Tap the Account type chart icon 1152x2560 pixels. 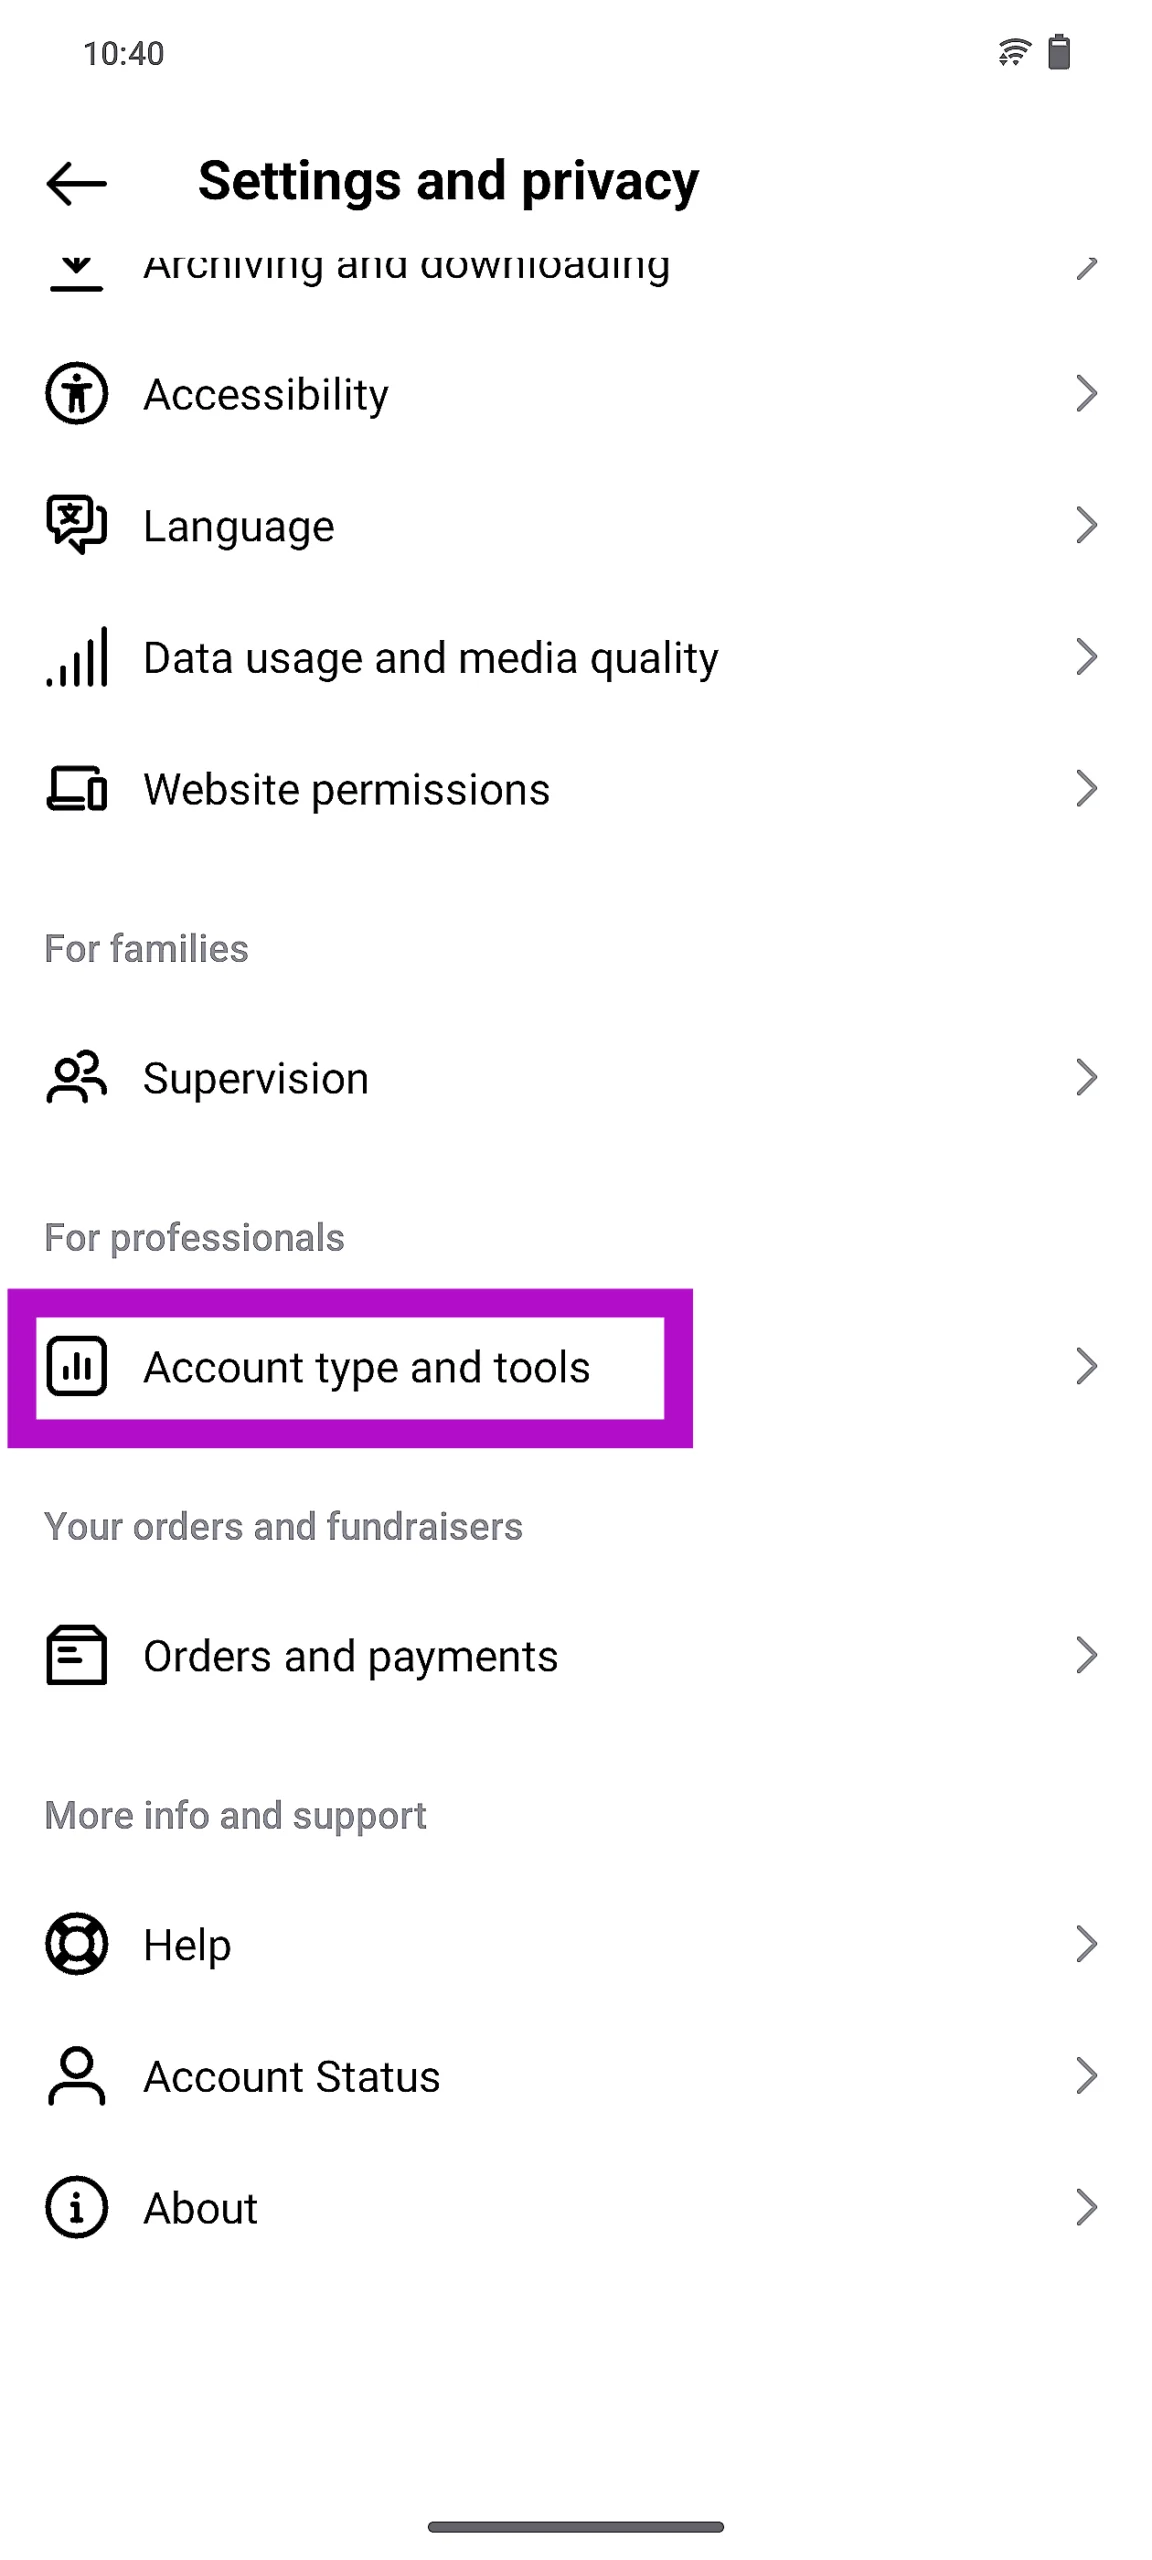[x=76, y=1366]
